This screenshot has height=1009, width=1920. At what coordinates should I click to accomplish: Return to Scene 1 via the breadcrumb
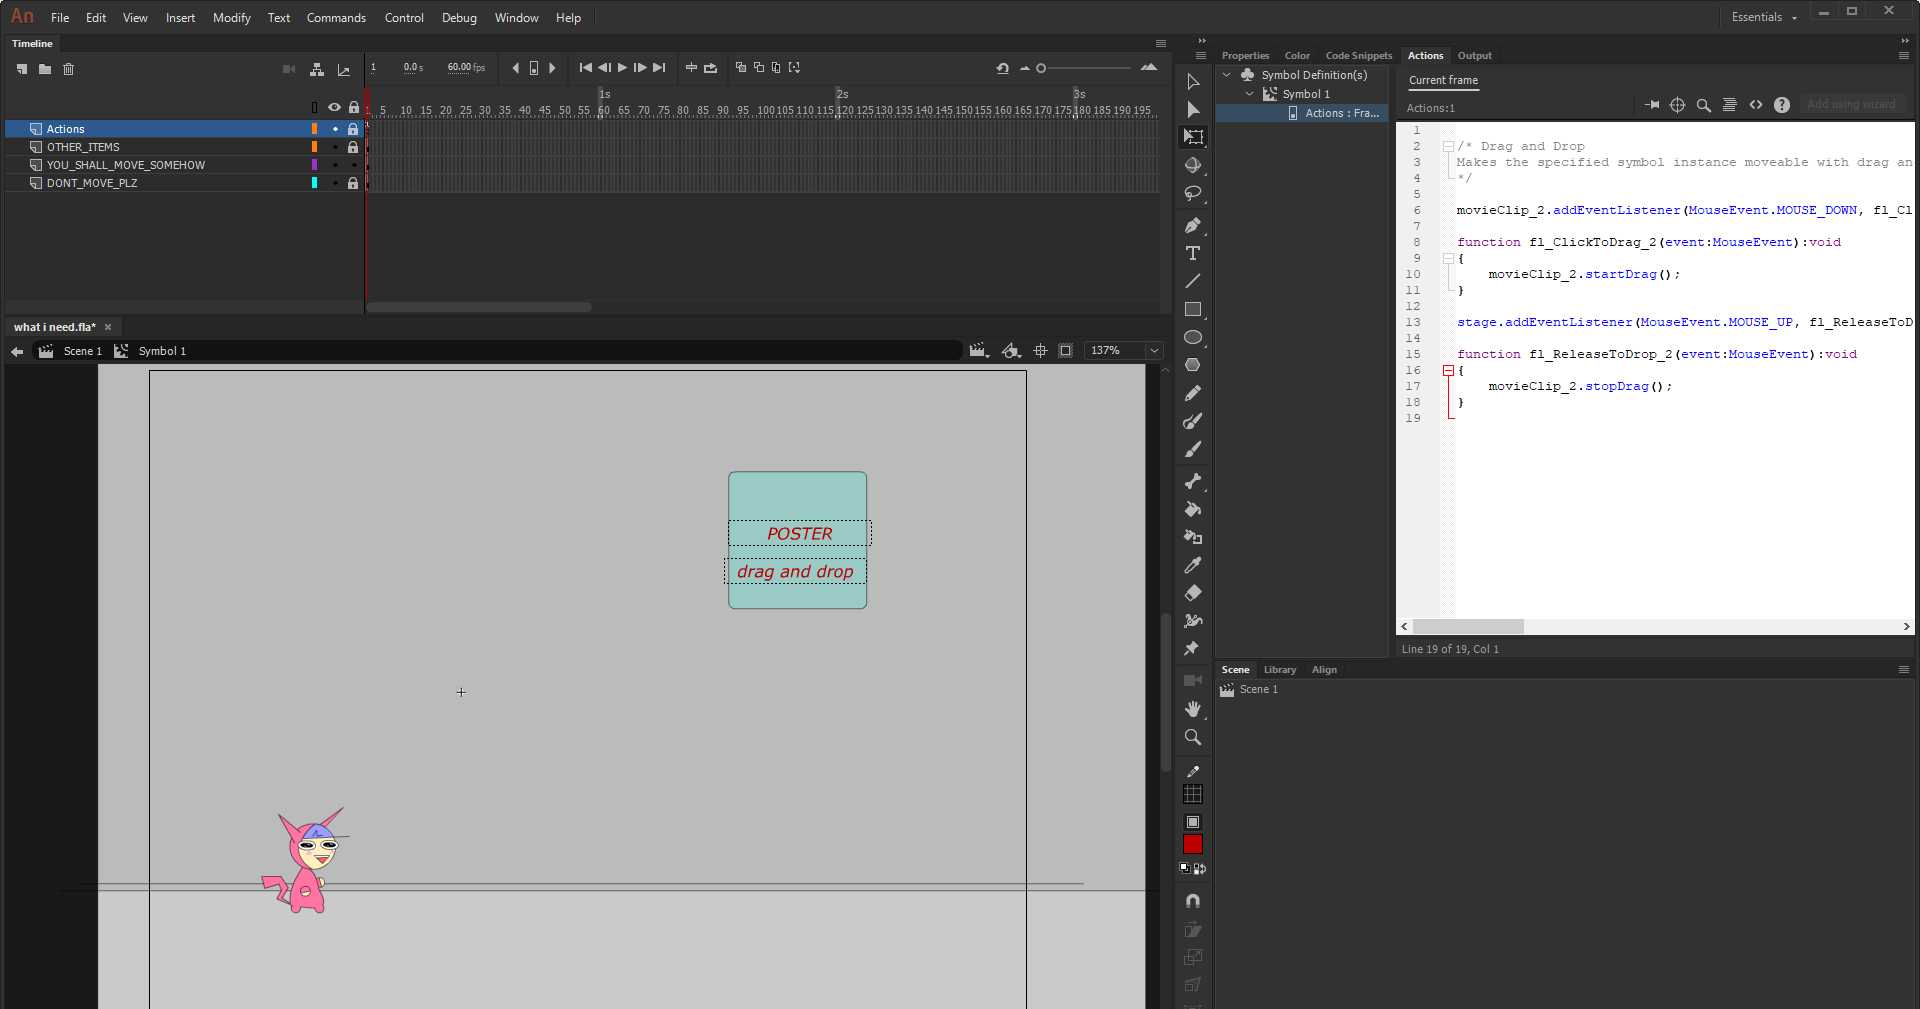[x=83, y=351]
